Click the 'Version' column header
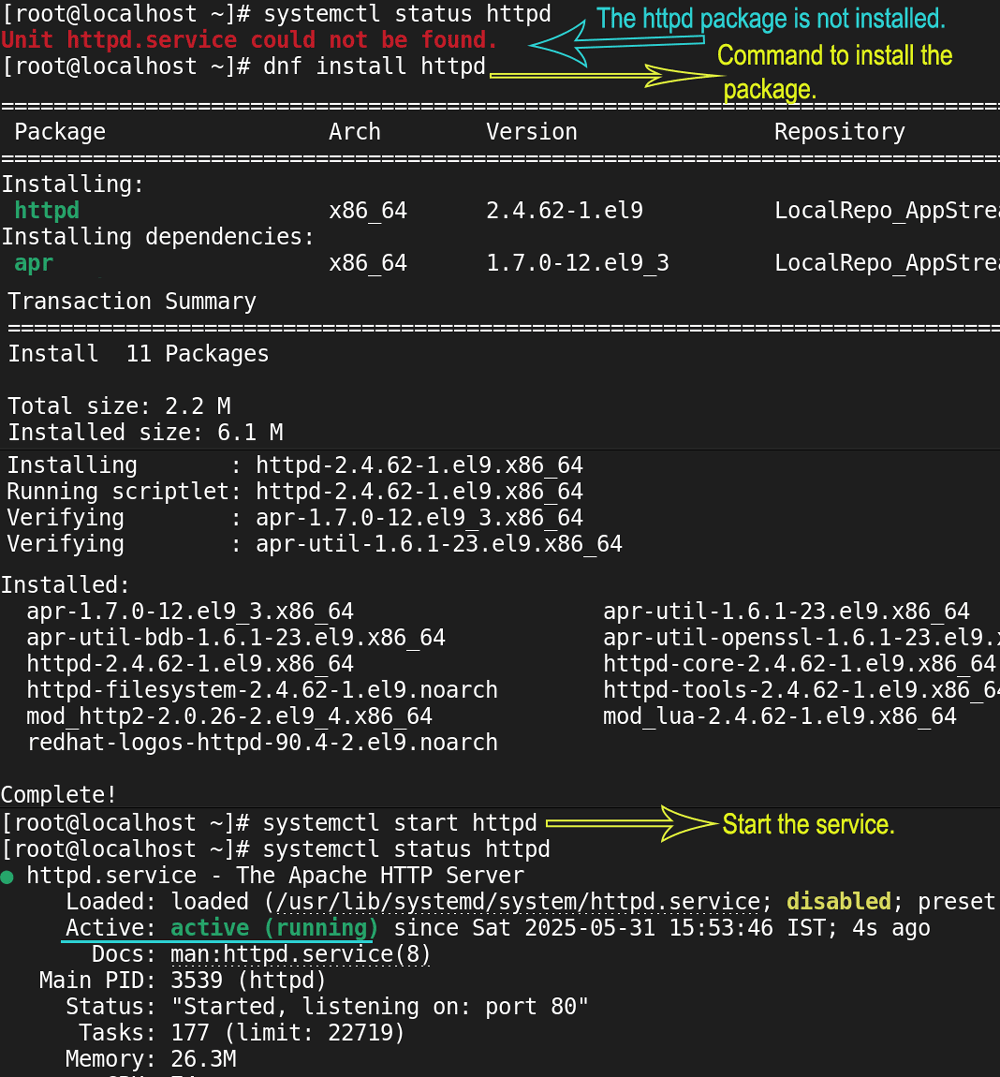Image resolution: width=1000 pixels, height=1077 pixels. click(532, 131)
